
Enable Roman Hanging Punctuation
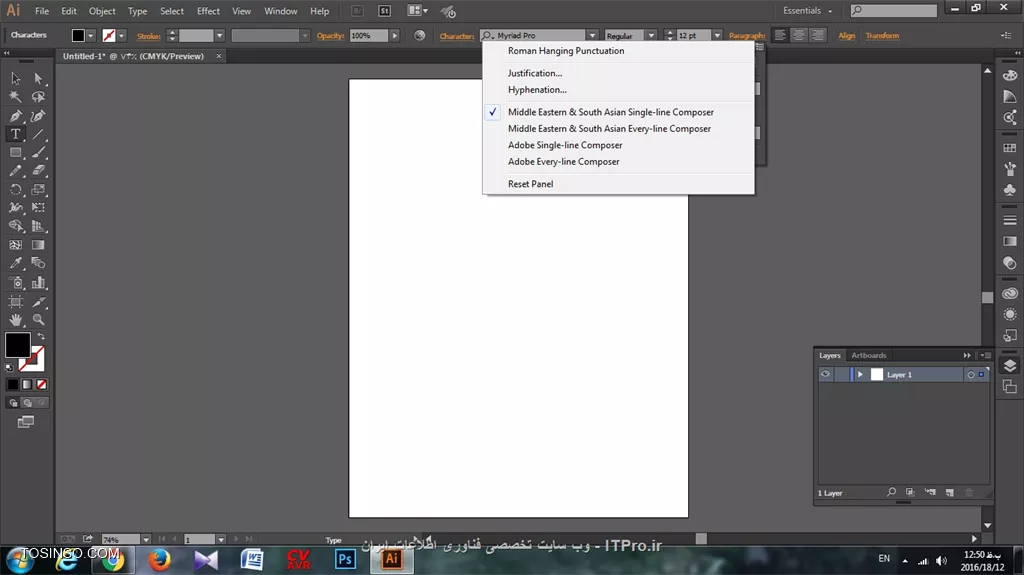tap(566, 51)
